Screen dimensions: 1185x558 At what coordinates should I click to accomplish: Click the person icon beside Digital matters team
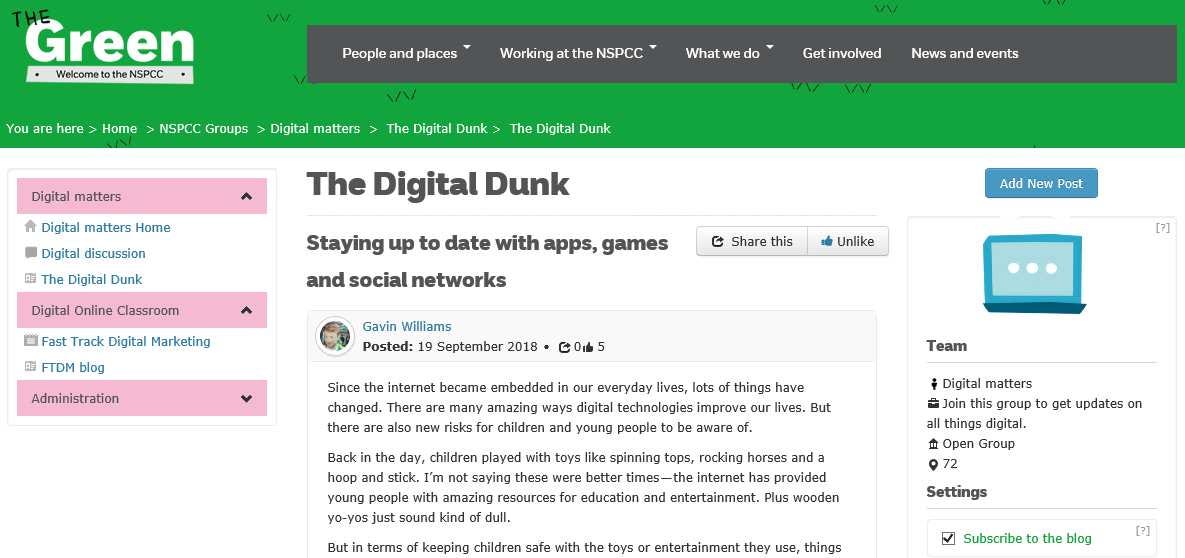point(933,383)
